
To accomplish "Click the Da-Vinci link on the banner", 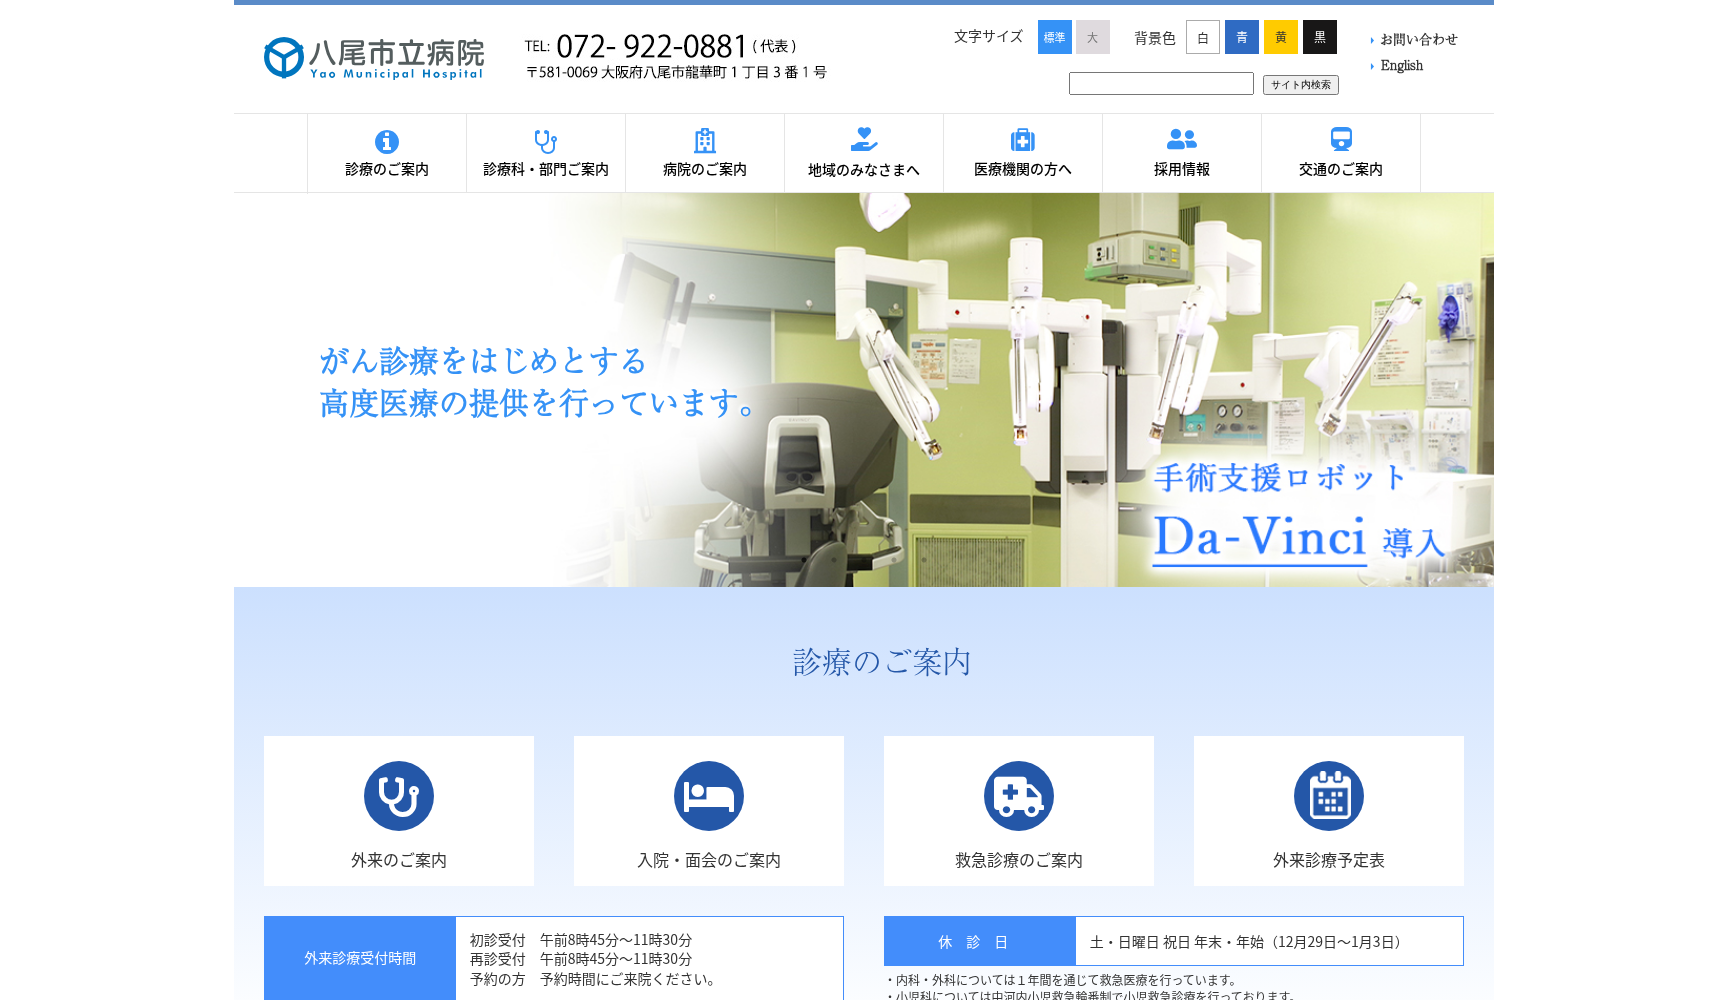I will 1258,540.
